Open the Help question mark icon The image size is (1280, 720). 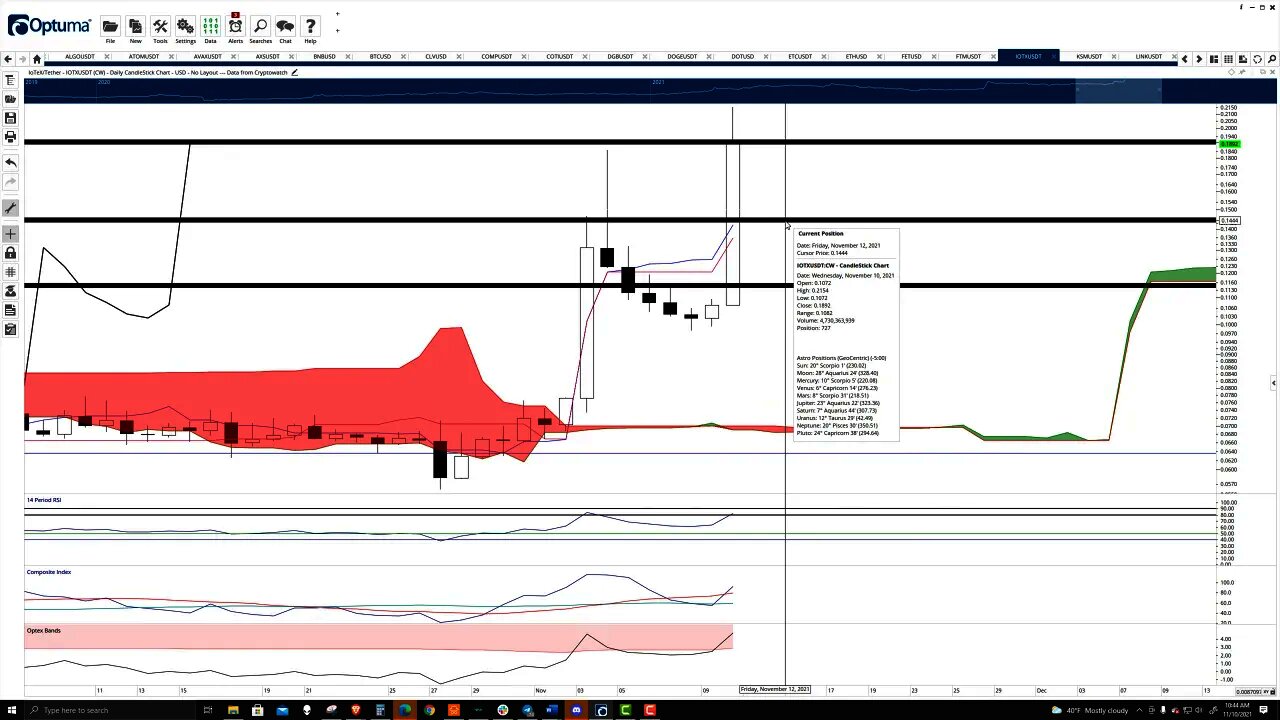pos(310,26)
